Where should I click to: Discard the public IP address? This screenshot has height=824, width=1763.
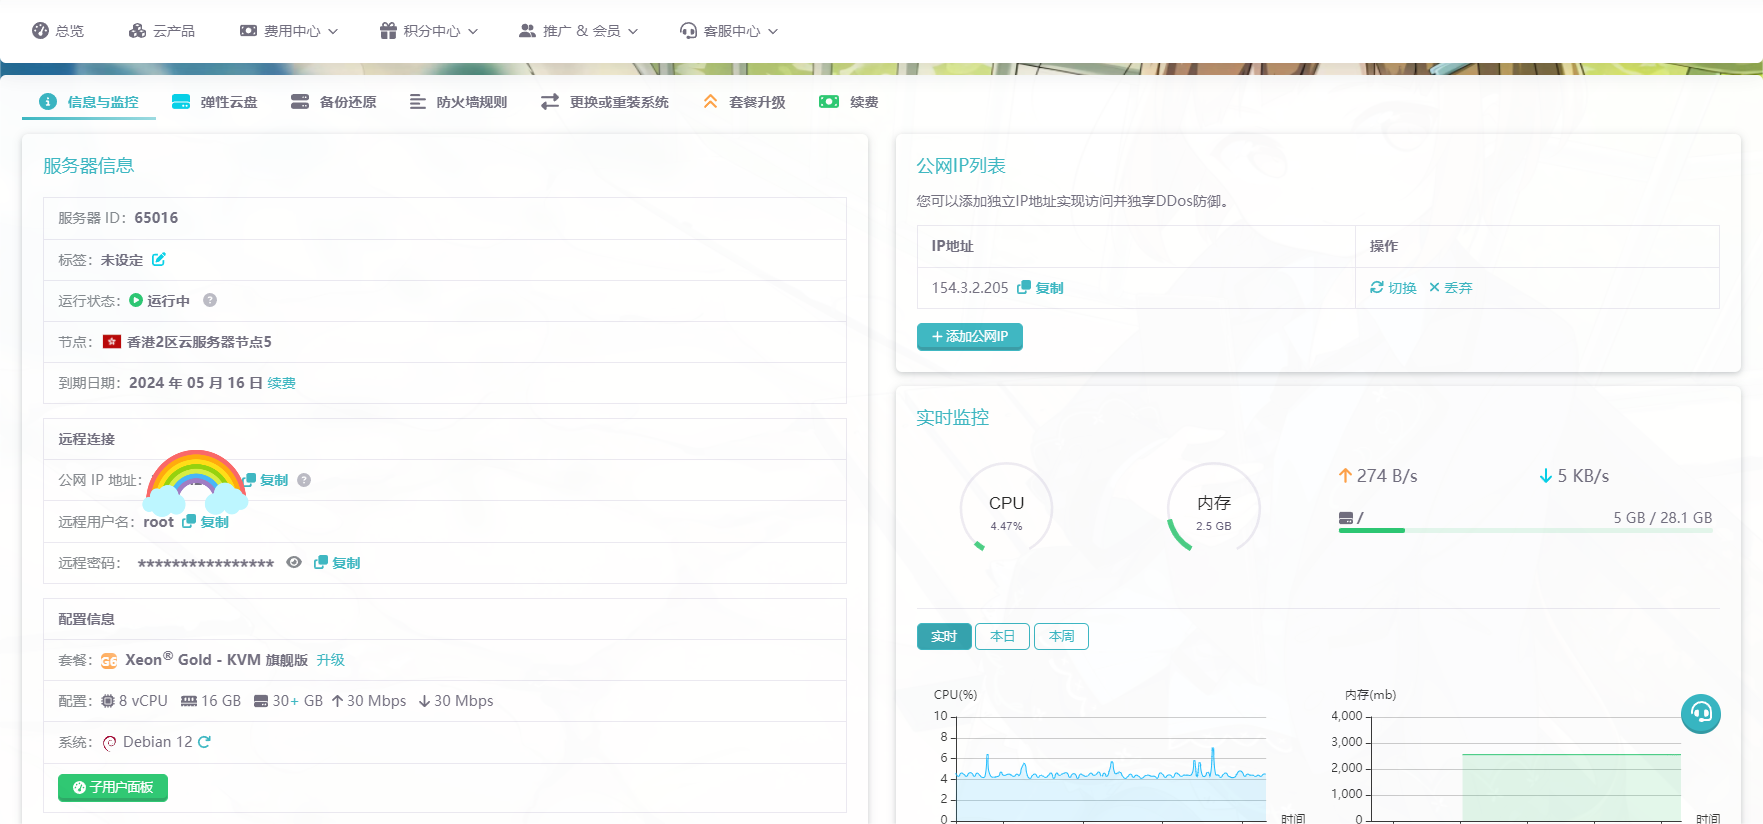pyautogui.click(x=1450, y=288)
